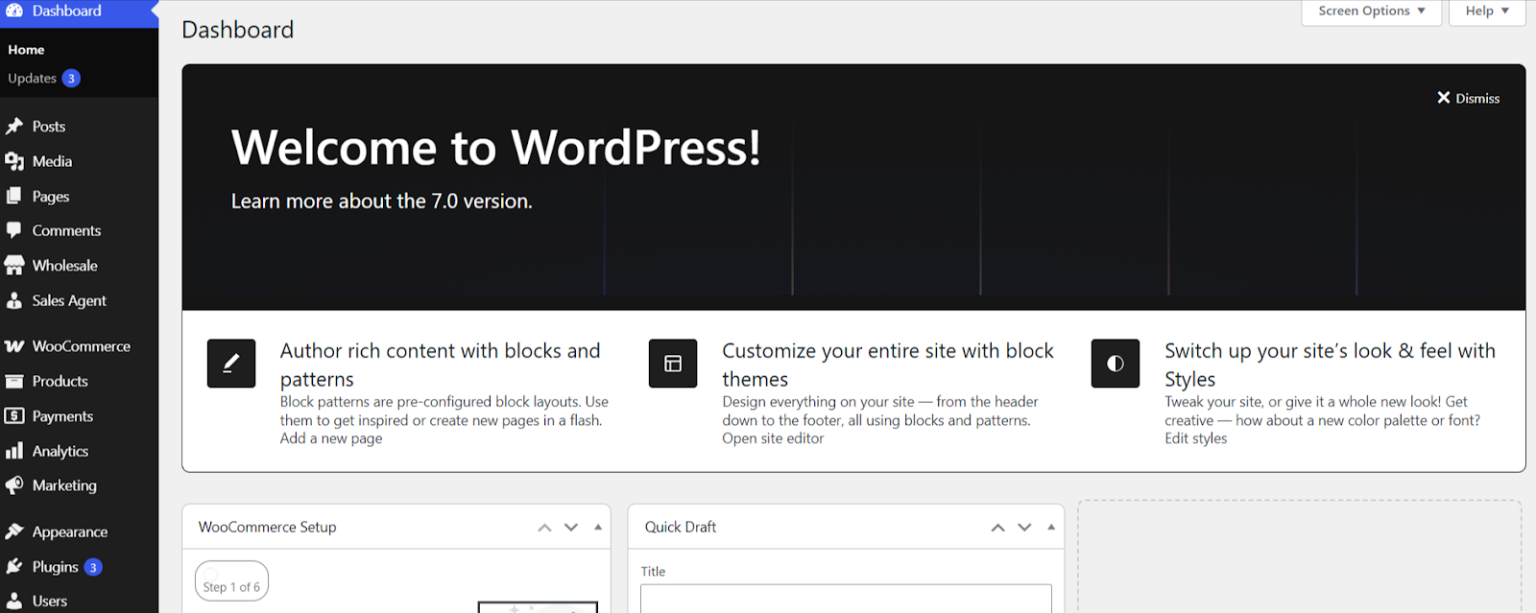This screenshot has height=613, width=1536.
Task: Click the Quick Draft Title field
Action: [x=846, y=598]
